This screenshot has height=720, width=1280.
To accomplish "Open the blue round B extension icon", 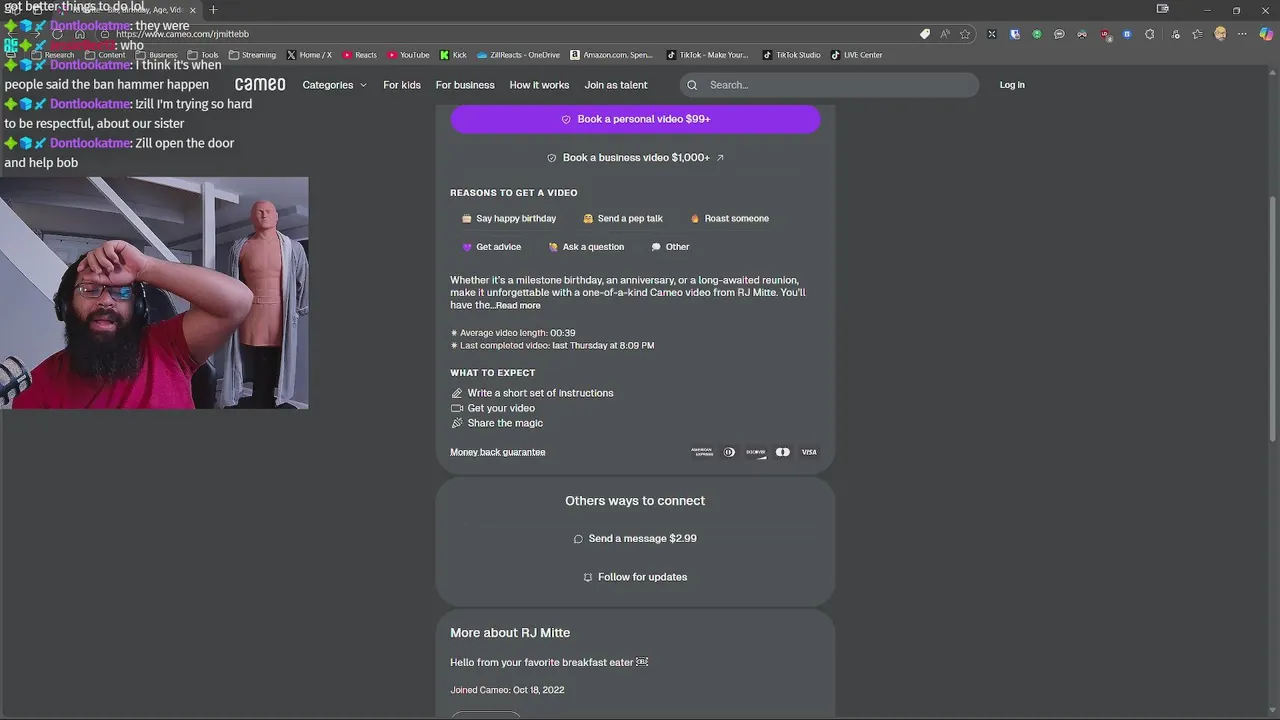I will coord(1127,34).
